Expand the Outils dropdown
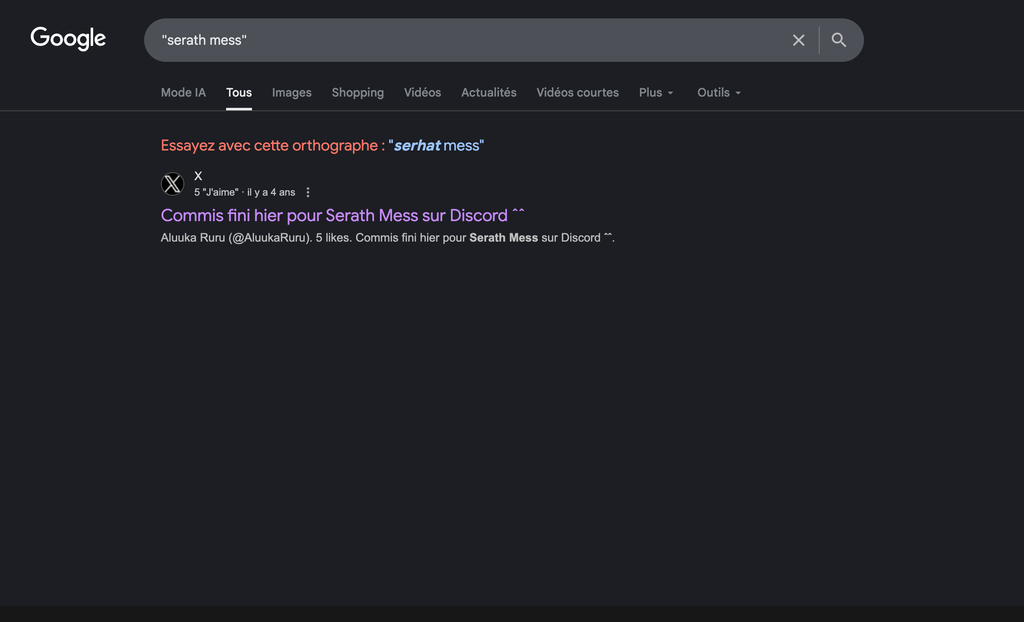 coord(719,92)
